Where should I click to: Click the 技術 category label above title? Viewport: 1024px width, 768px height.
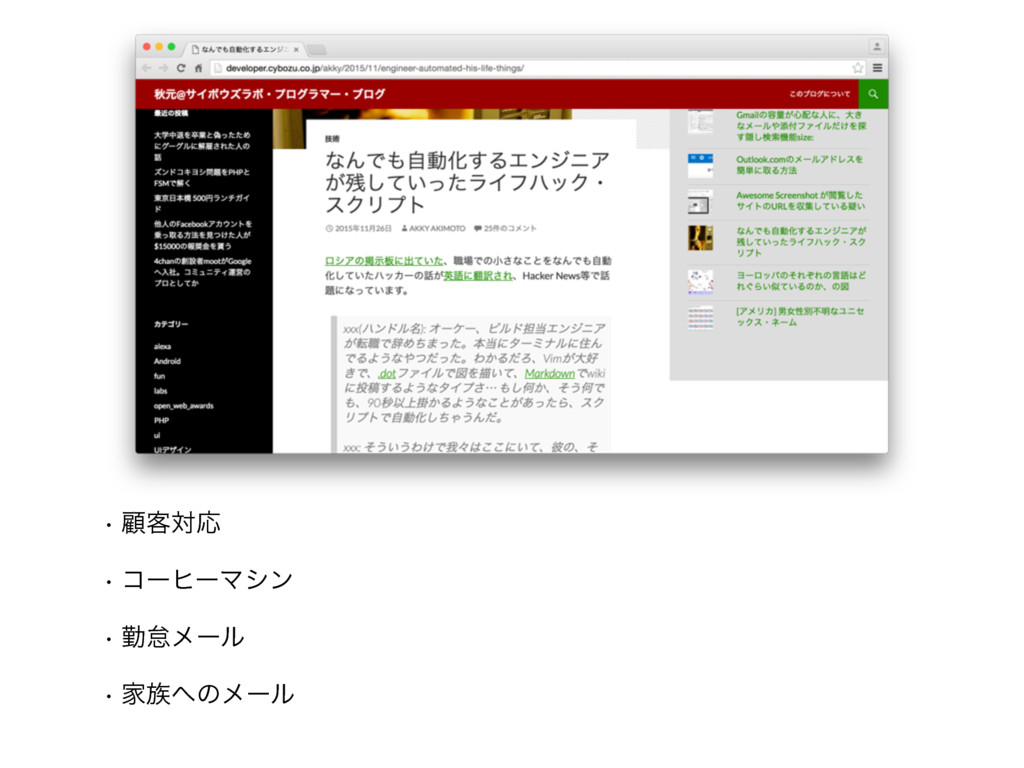(332, 139)
